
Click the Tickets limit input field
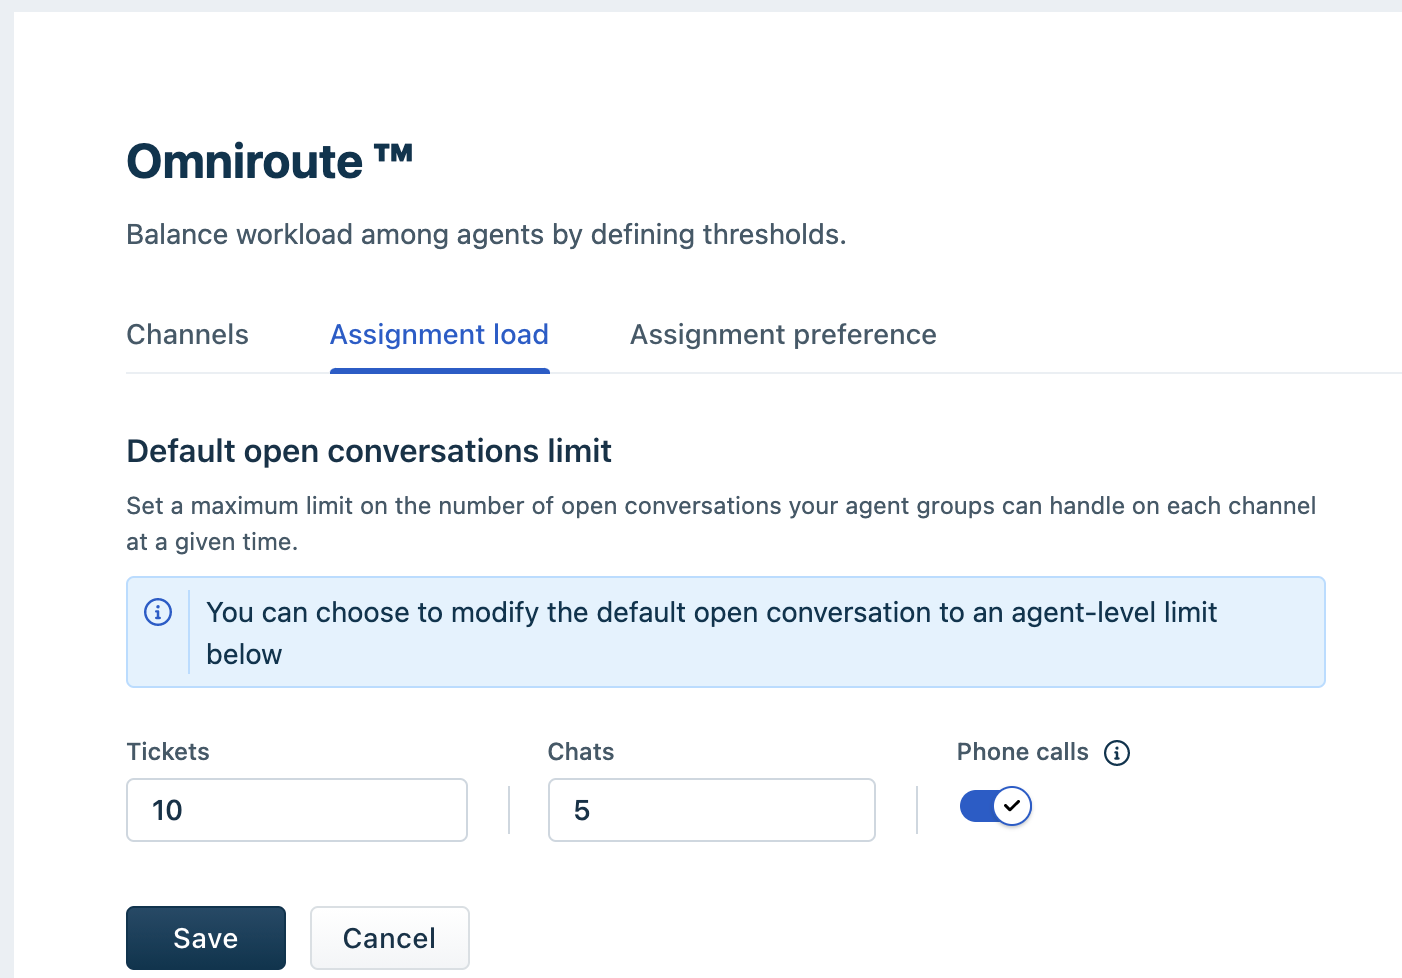[x=297, y=810]
